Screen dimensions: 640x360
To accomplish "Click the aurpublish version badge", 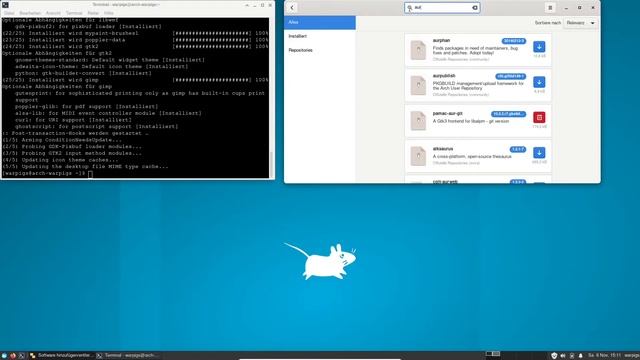I will click(511, 76).
